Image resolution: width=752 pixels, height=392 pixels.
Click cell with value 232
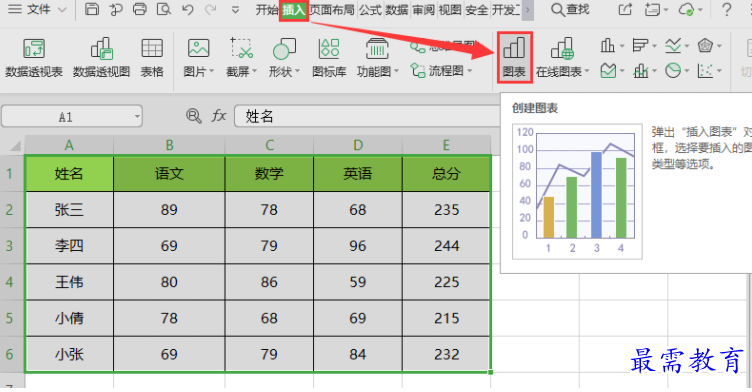(x=446, y=354)
